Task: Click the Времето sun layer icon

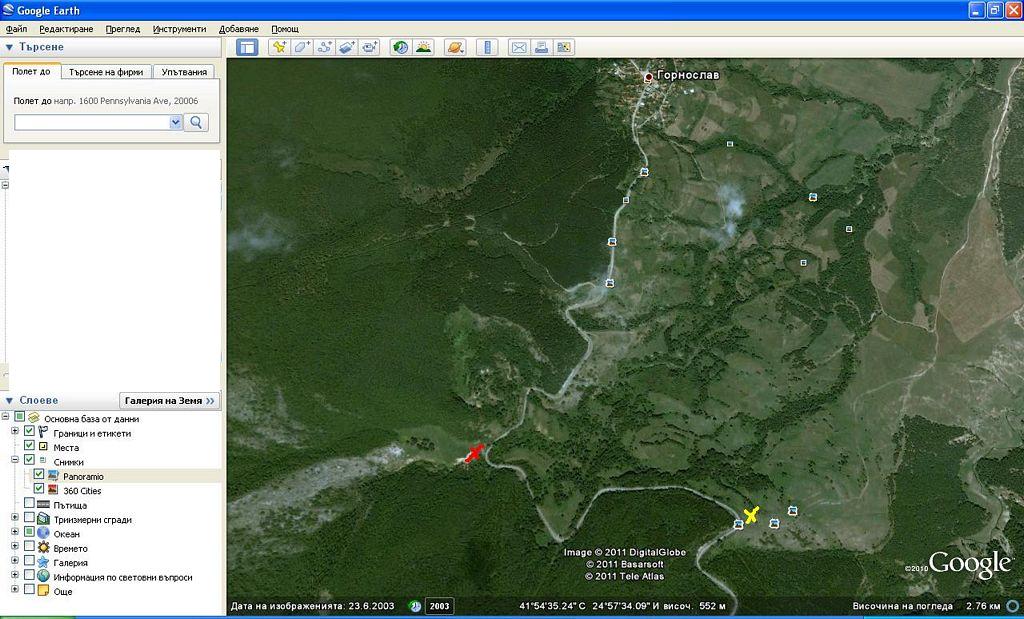Action: 43,548
